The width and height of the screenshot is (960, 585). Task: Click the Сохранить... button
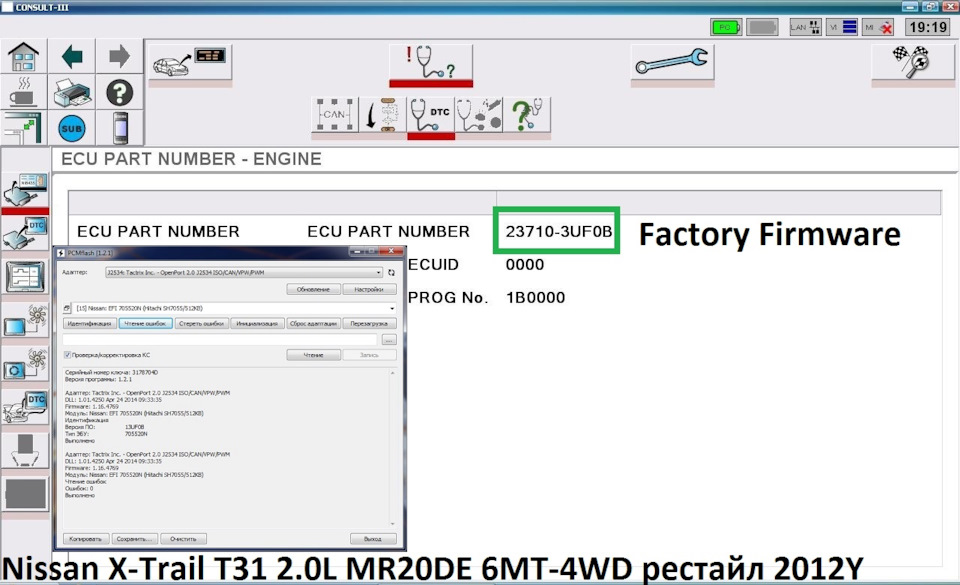click(x=134, y=538)
